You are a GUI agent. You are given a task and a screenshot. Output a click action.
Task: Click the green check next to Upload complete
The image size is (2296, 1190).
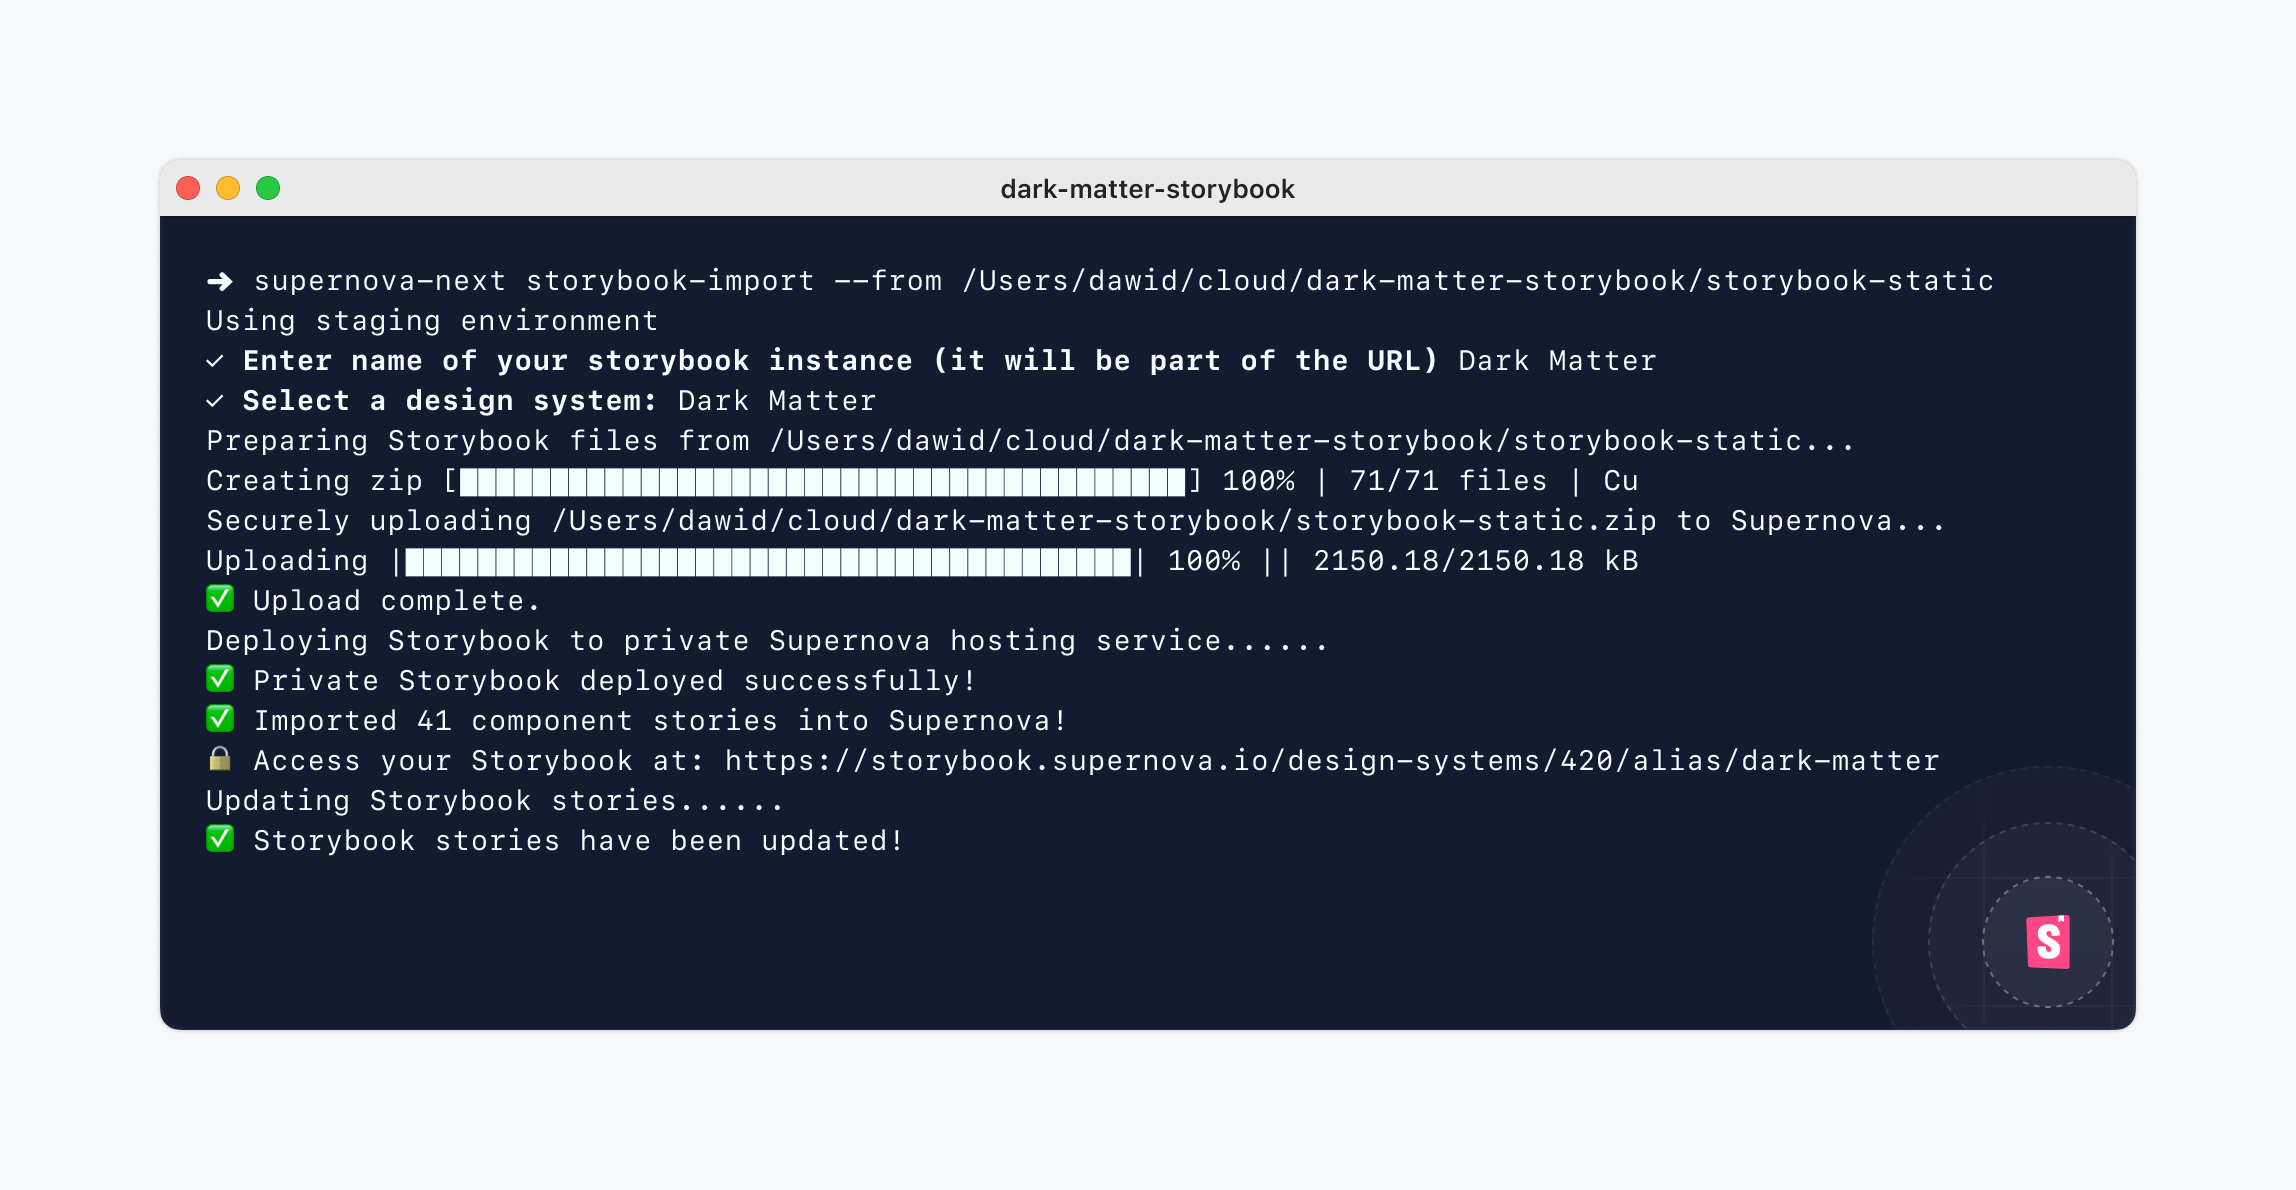tap(220, 599)
